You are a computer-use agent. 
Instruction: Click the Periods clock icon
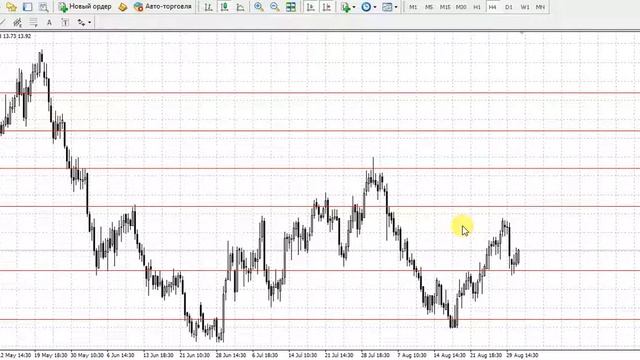pyautogui.click(x=366, y=7)
